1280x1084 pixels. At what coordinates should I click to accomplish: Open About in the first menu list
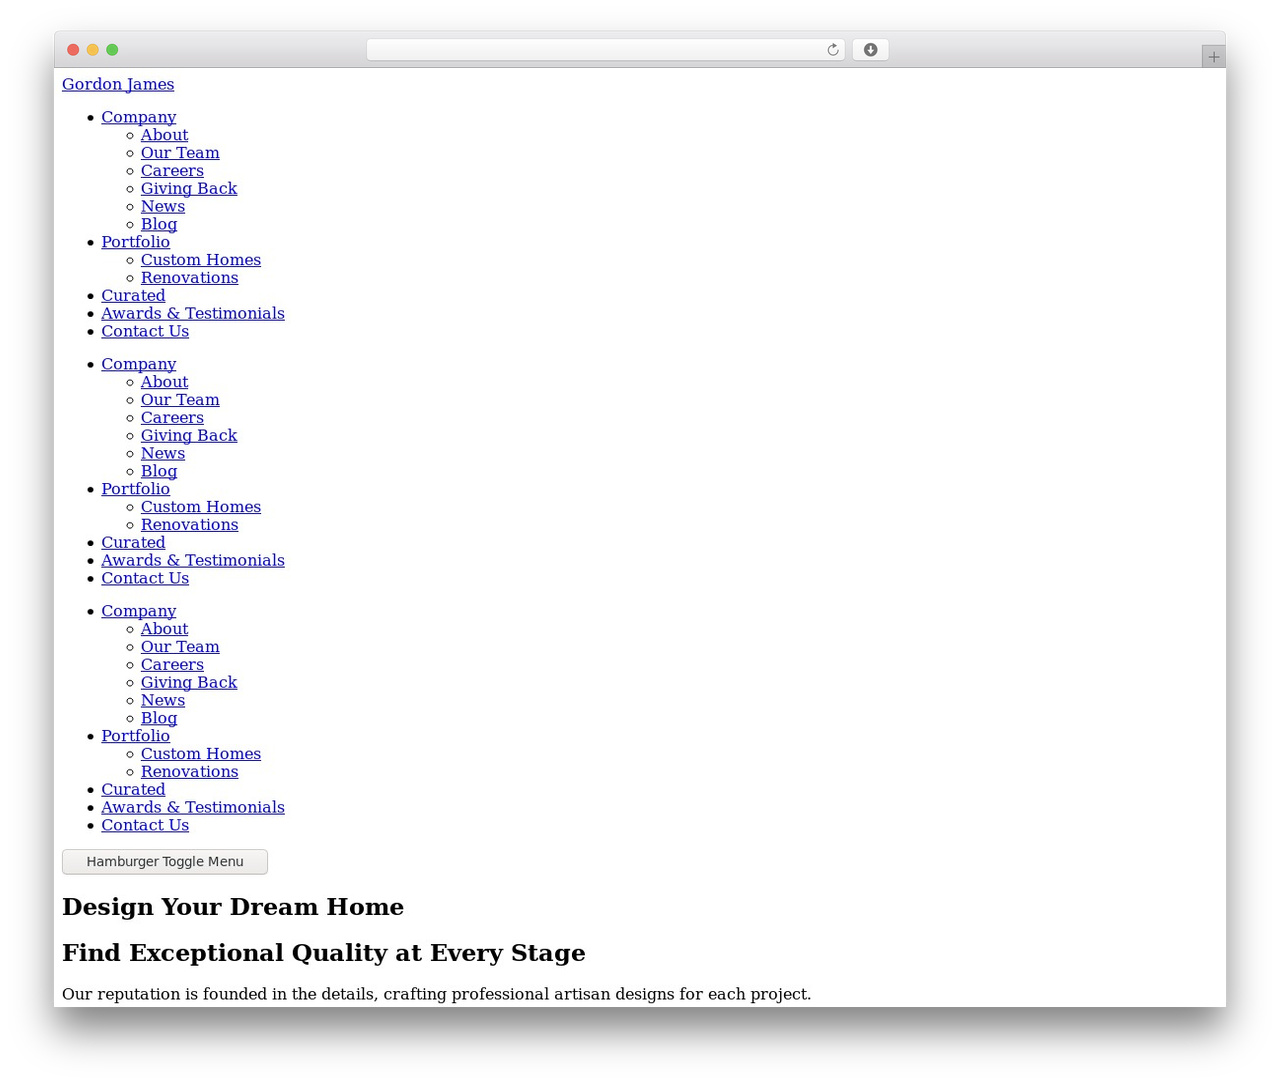[164, 135]
